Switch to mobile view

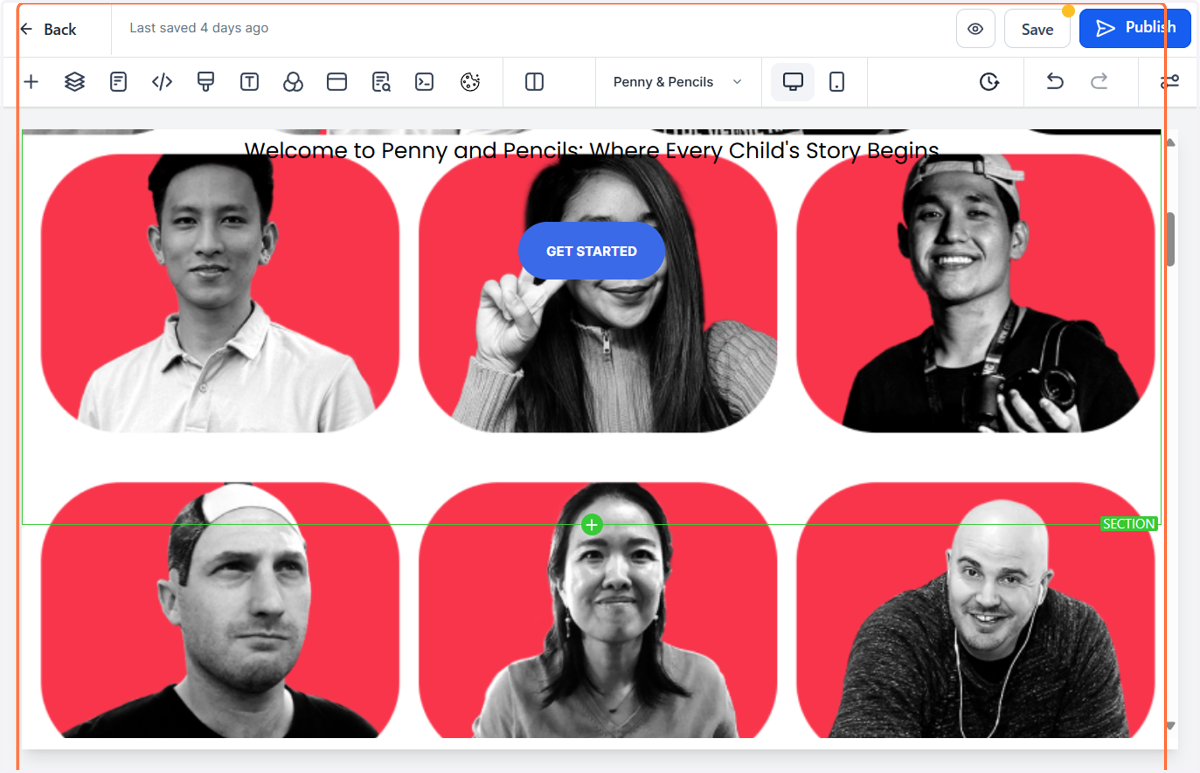(837, 82)
